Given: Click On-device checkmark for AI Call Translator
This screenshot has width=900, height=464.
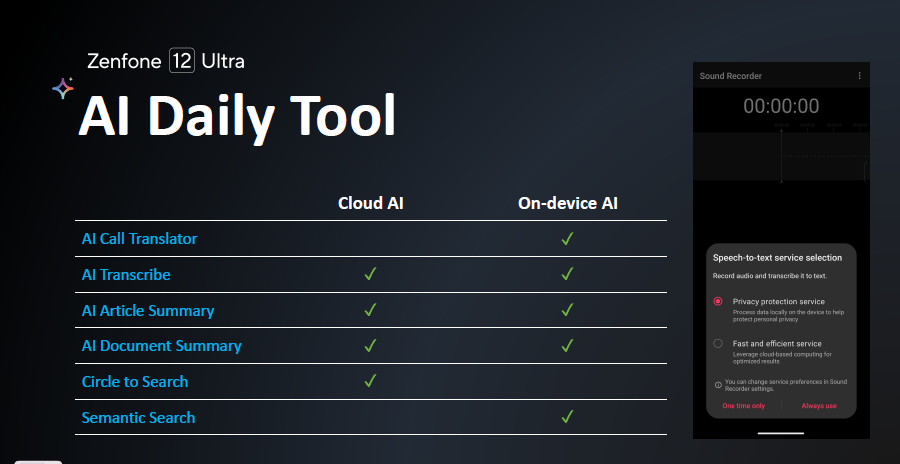Looking at the screenshot, I should [567, 239].
